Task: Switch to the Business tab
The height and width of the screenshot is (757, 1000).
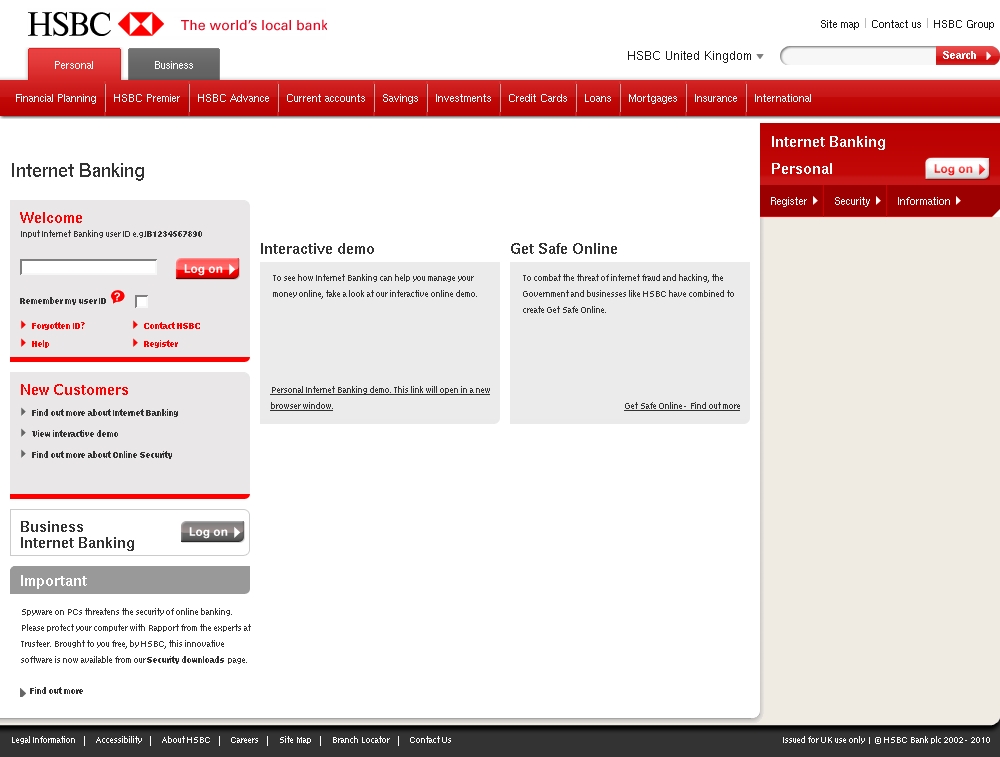Action: pyautogui.click(x=174, y=65)
